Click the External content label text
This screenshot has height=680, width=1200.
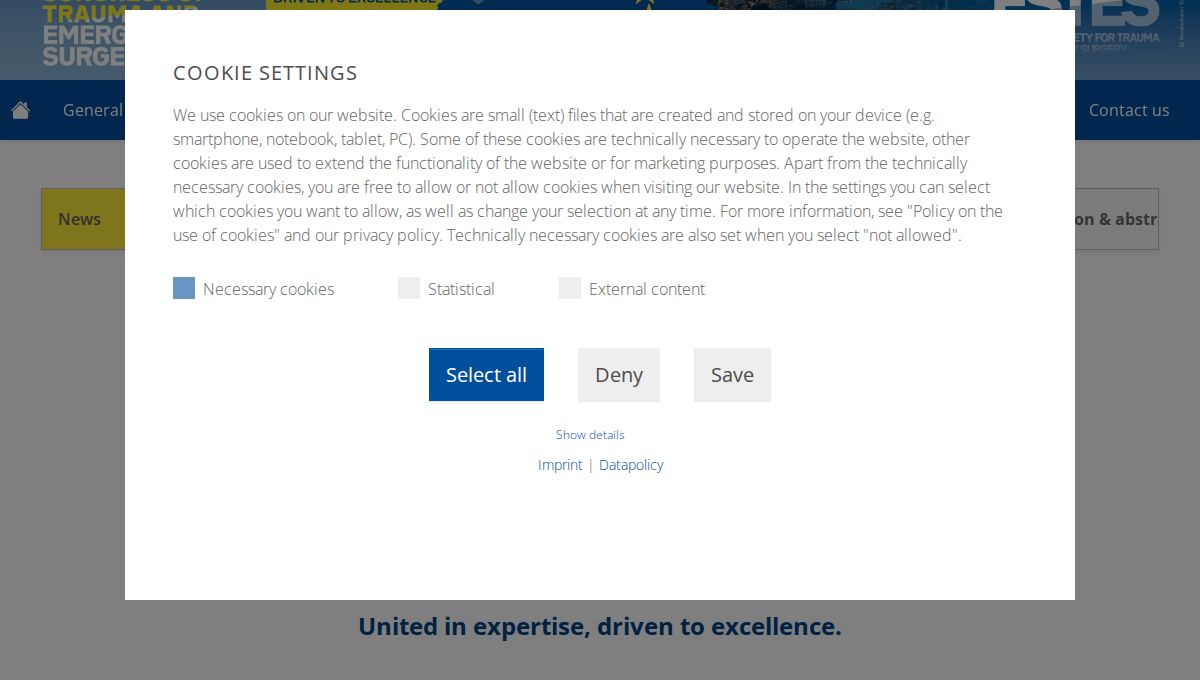pos(647,289)
